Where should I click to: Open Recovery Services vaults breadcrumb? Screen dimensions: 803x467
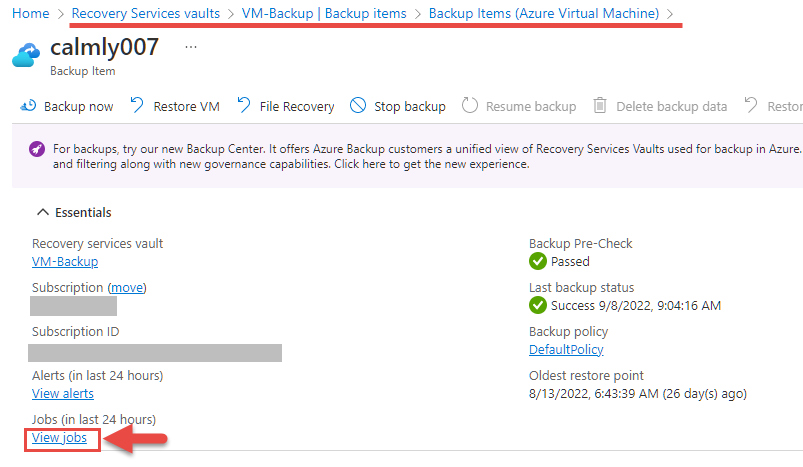click(145, 13)
